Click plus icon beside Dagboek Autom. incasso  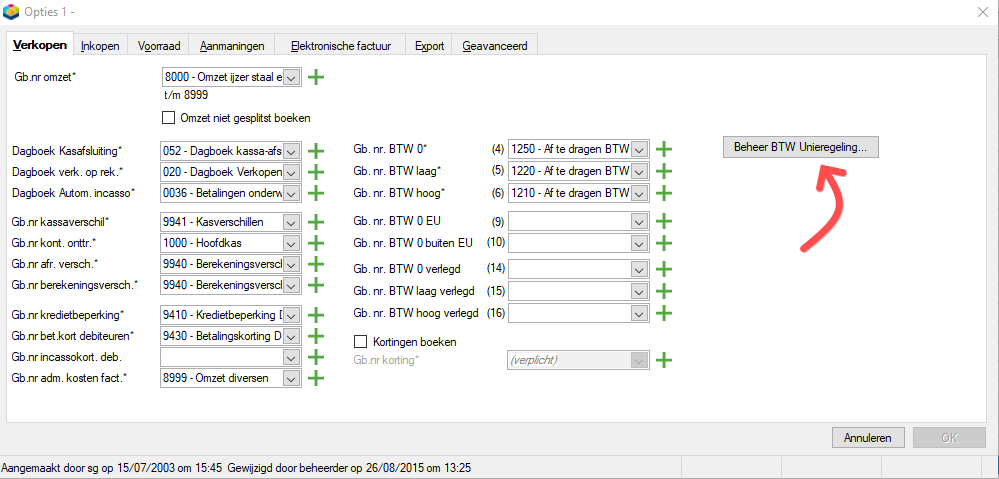(x=316, y=192)
